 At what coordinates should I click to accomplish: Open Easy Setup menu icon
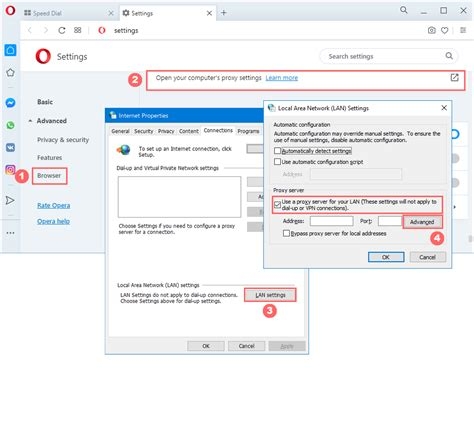(x=463, y=30)
